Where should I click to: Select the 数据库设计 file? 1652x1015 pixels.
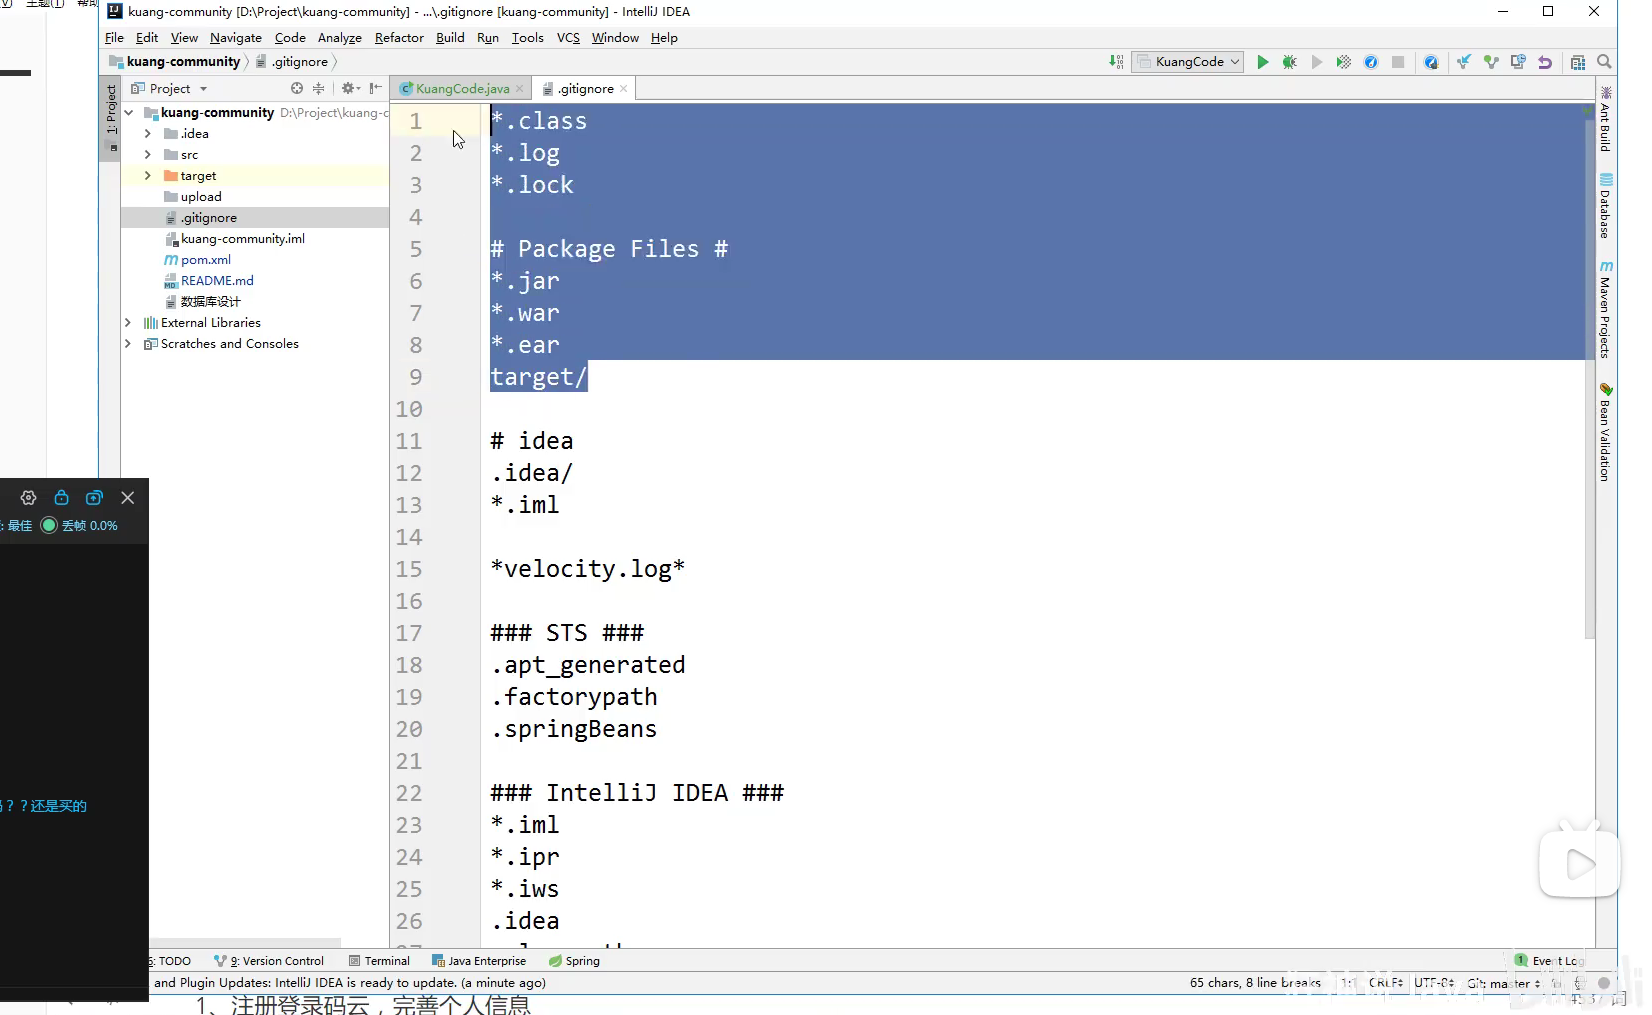point(210,301)
